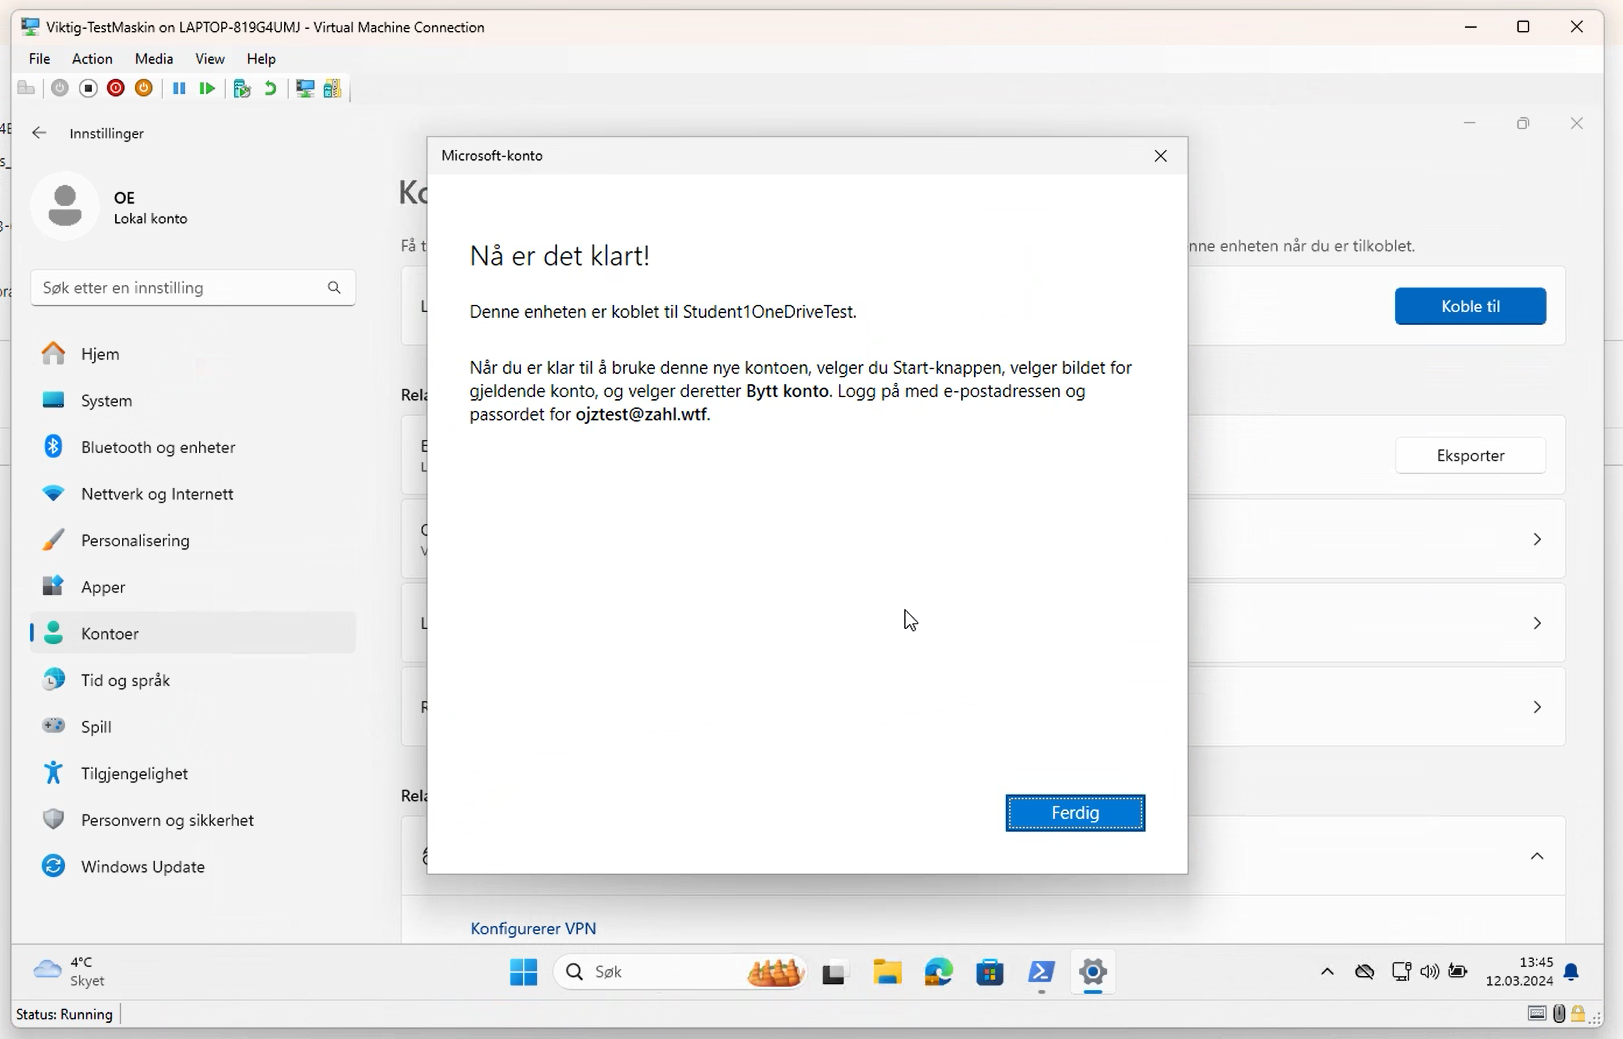Open Tilgjengelighet settings
The height and width of the screenshot is (1039, 1623).
click(193, 773)
